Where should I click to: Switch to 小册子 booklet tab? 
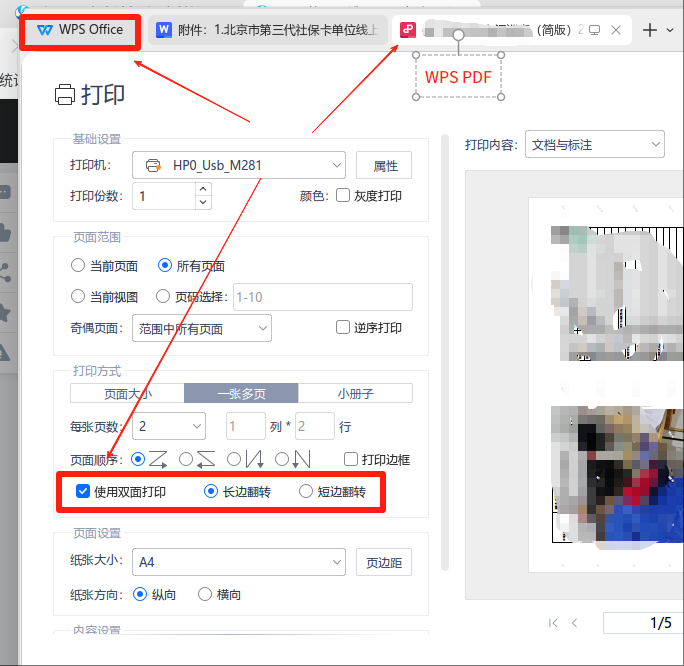click(356, 393)
